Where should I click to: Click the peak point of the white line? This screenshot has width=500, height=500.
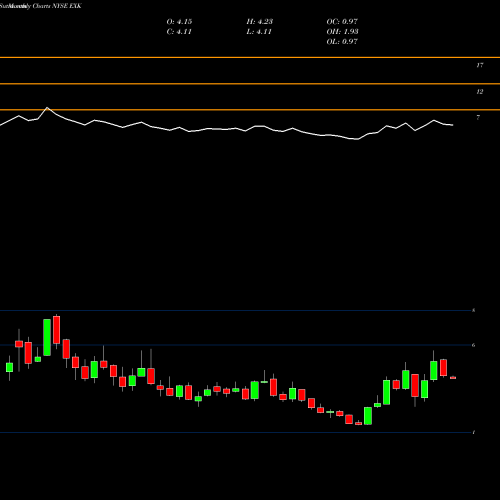pos(47,108)
